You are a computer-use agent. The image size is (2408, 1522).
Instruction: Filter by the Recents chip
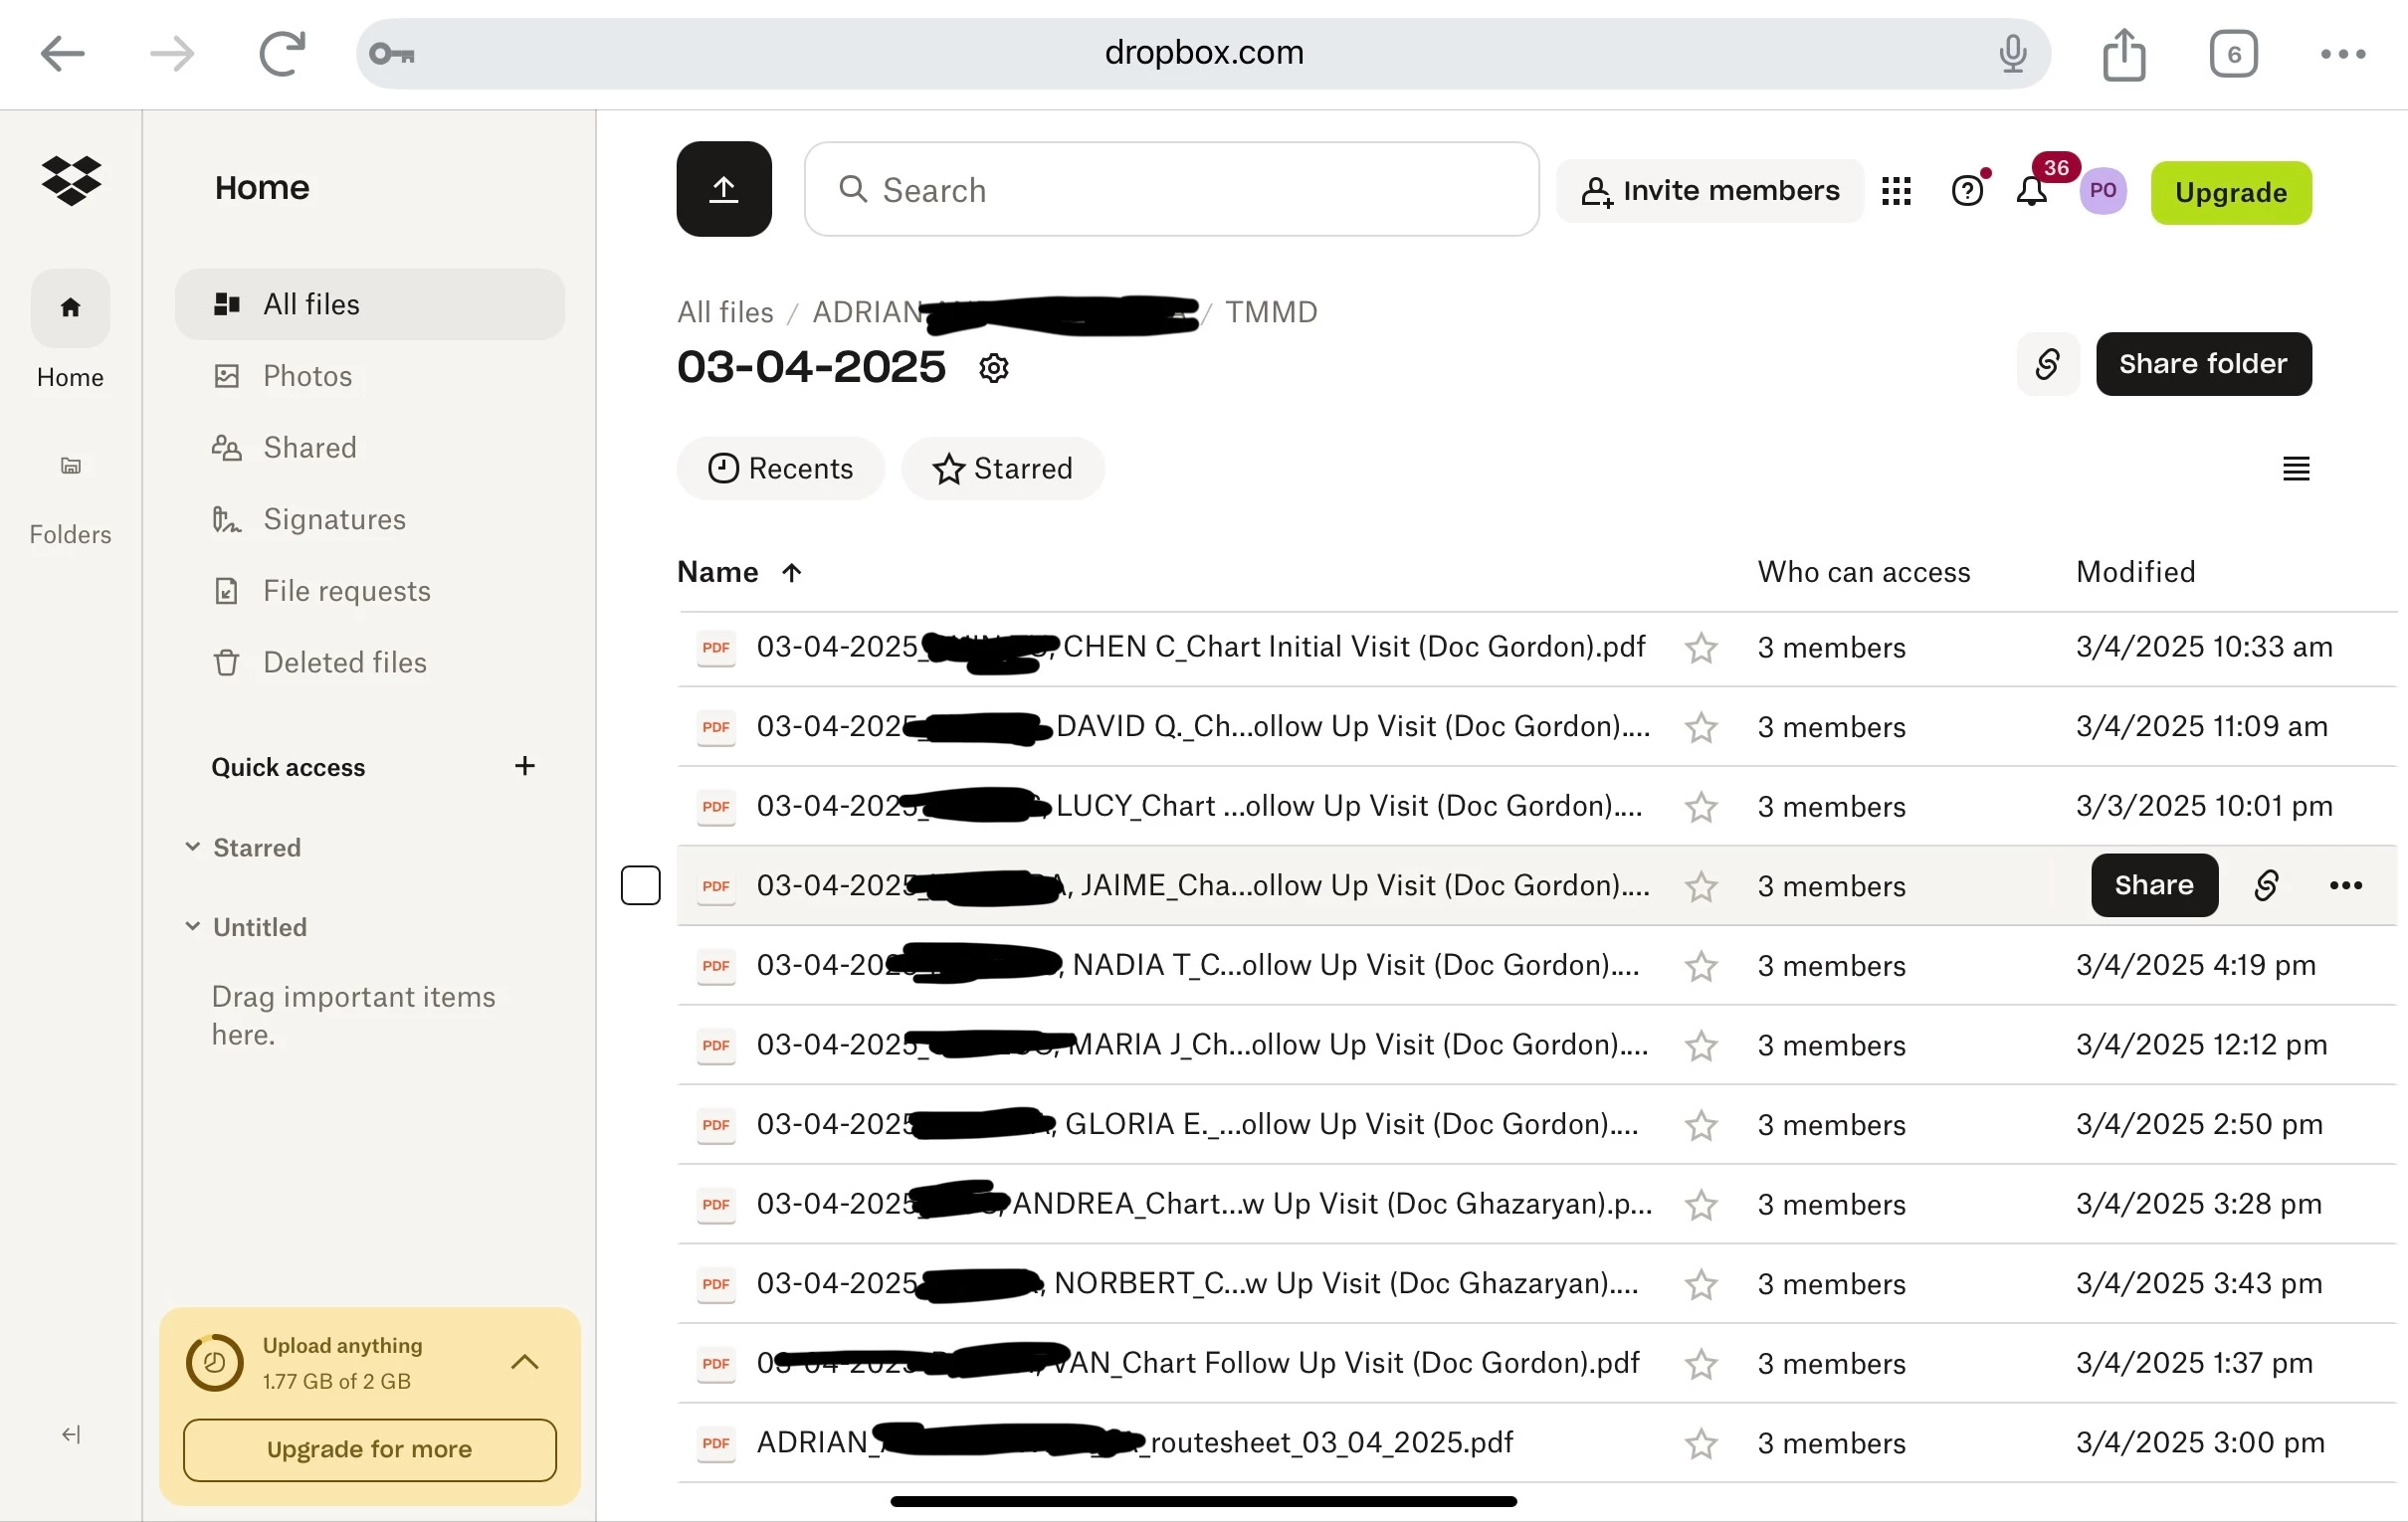(x=780, y=468)
